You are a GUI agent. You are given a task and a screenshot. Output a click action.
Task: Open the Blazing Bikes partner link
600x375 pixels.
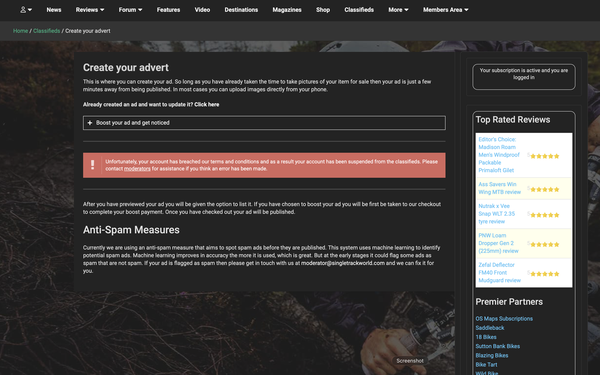492,355
